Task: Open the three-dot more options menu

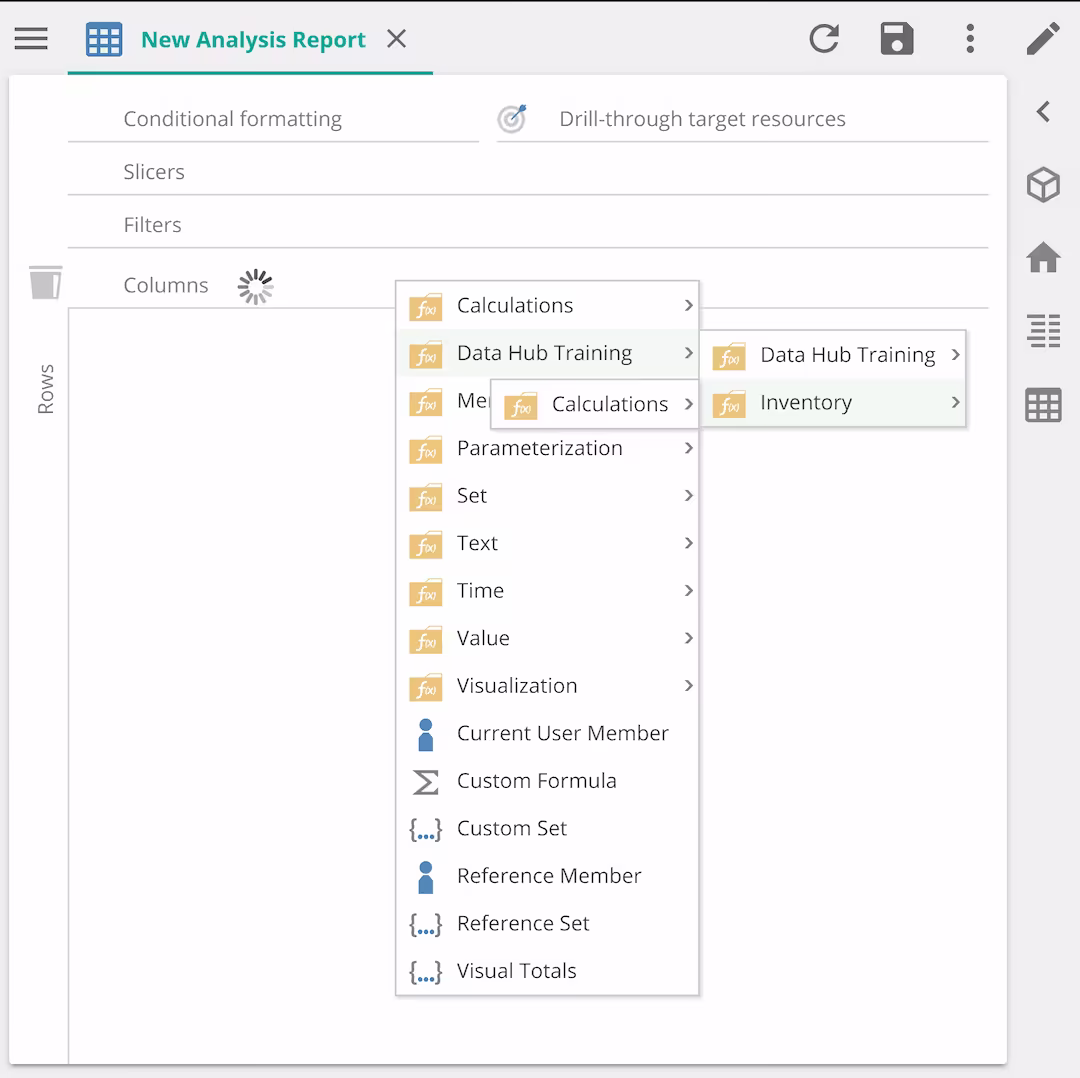Action: [x=970, y=39]
